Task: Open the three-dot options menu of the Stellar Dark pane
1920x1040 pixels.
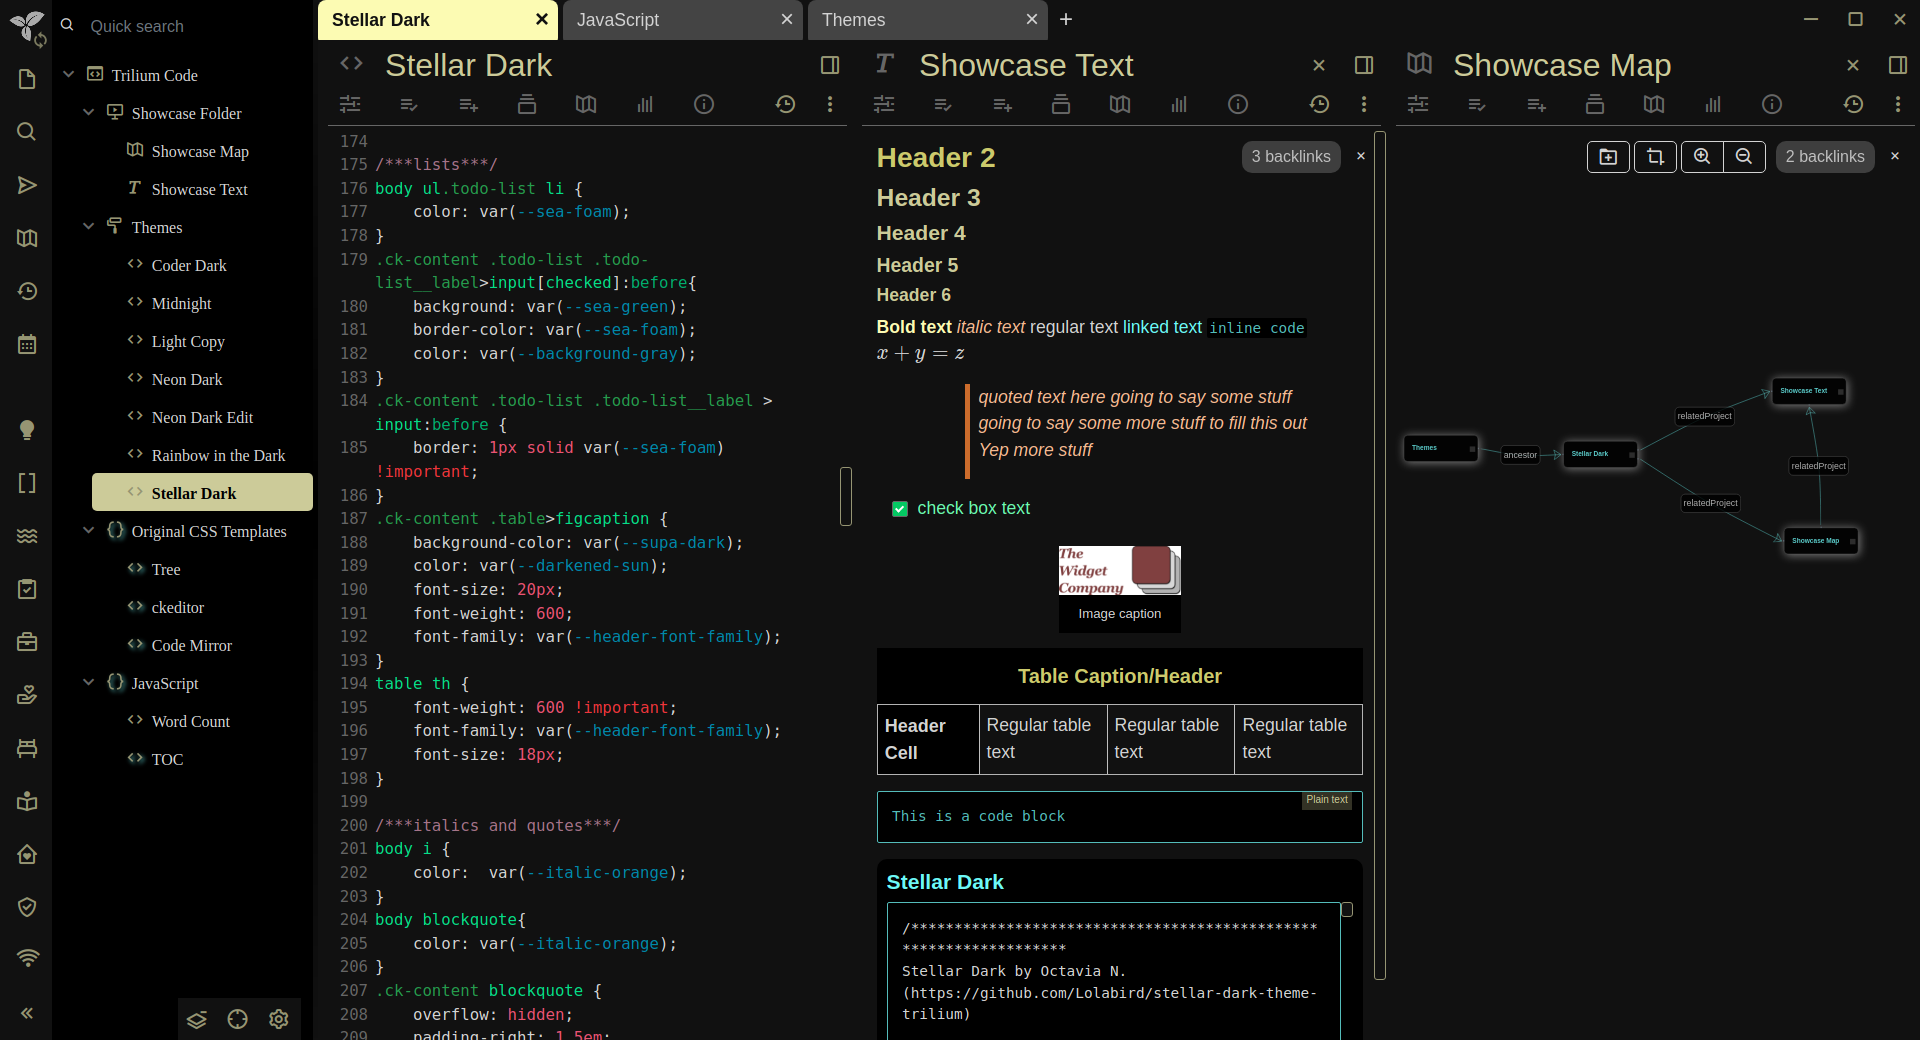Action: coord(830,104)
